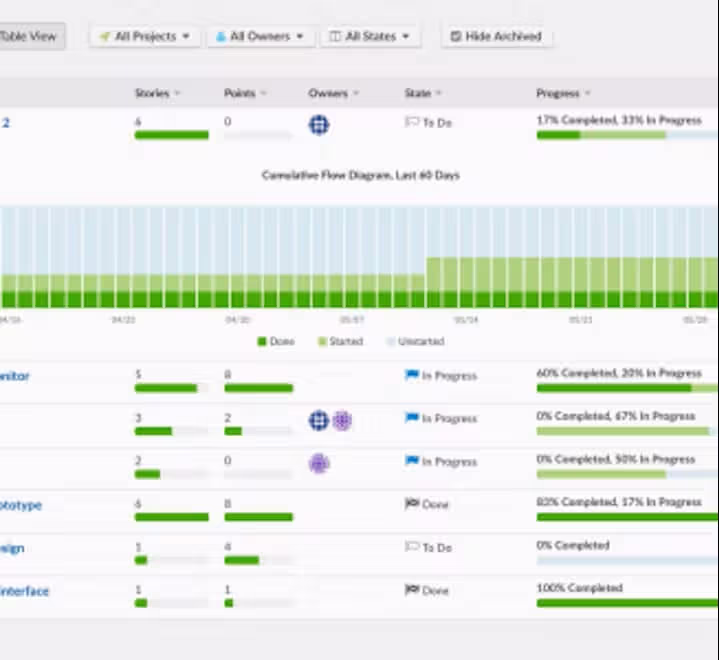Viewport: 719px width, 660px height.
Task: Click the In Progress flag icon beside 60% Completed
Action: click(412, 375)
